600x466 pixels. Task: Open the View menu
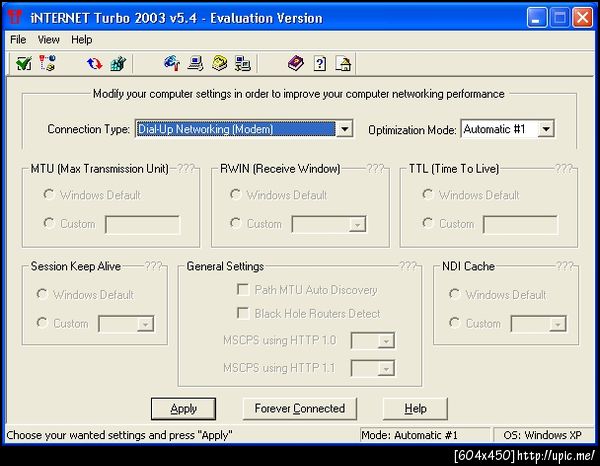point(48,39)
